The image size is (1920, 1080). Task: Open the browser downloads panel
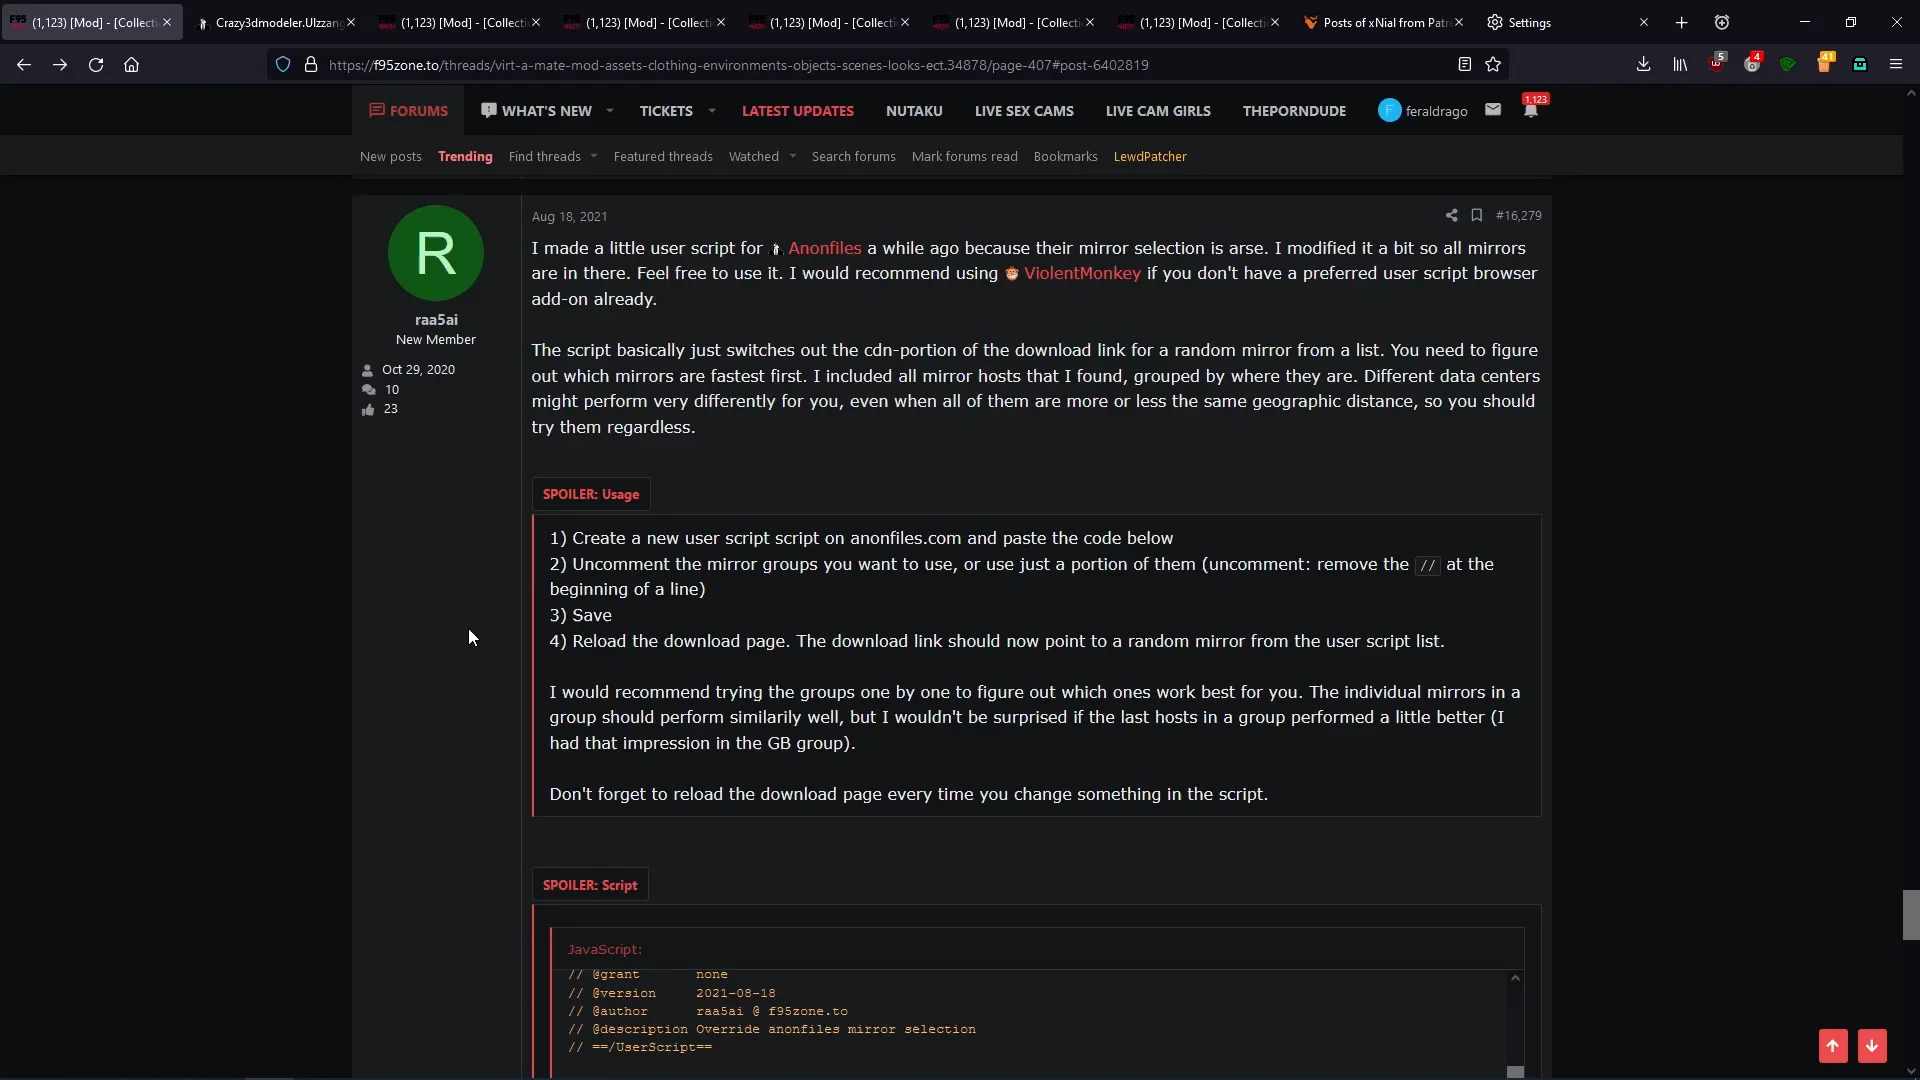click(x=1643, y=65)
